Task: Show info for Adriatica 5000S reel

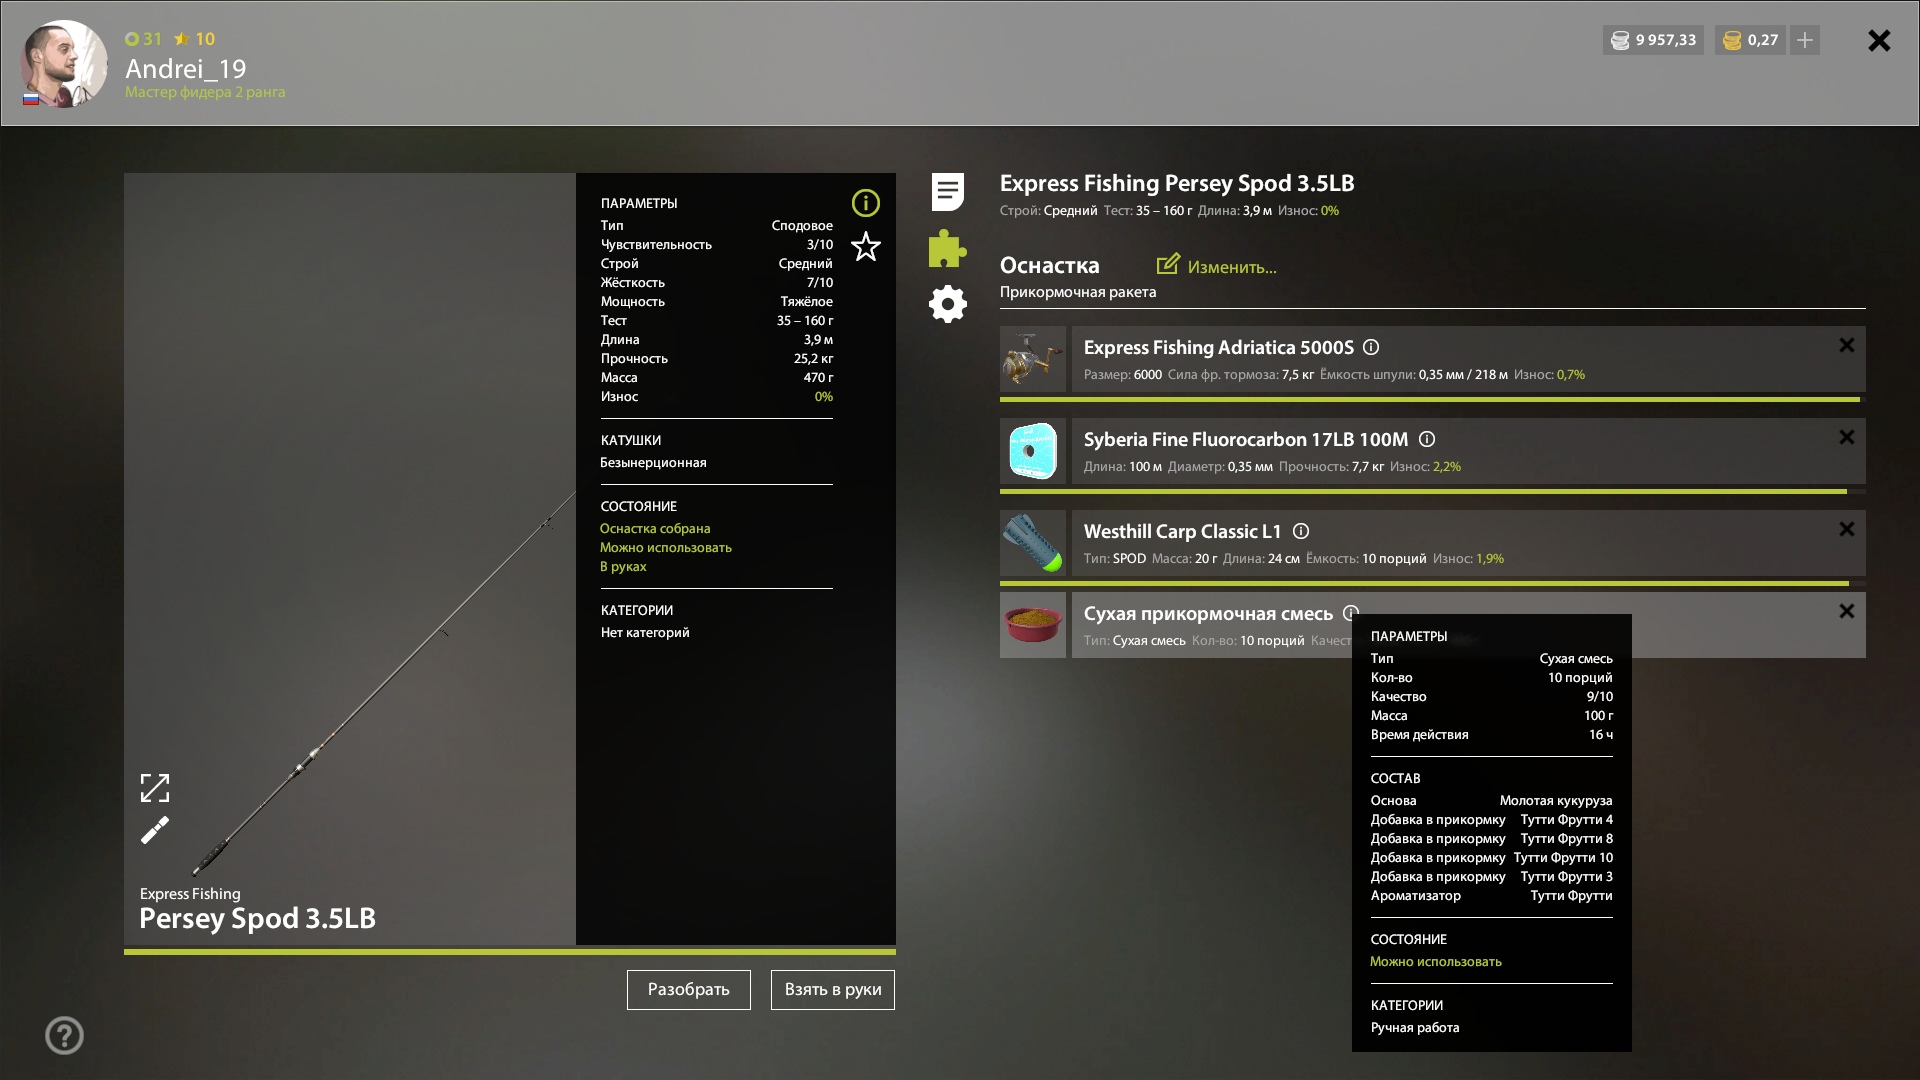Action: pos(1371,347)
